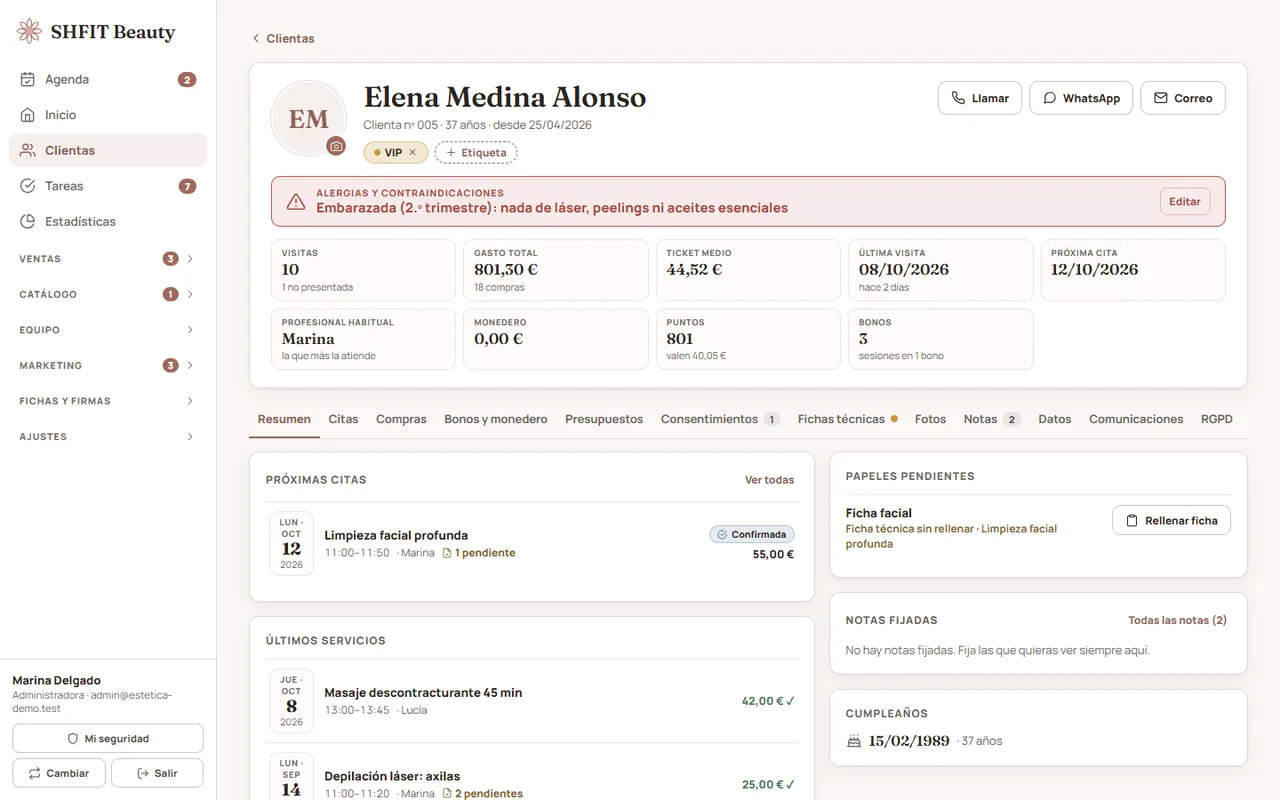Image resolution: width=1280 pixels, height=800 pixels.
Task: Click the Confirmada status badge
Action: point(752,535)
